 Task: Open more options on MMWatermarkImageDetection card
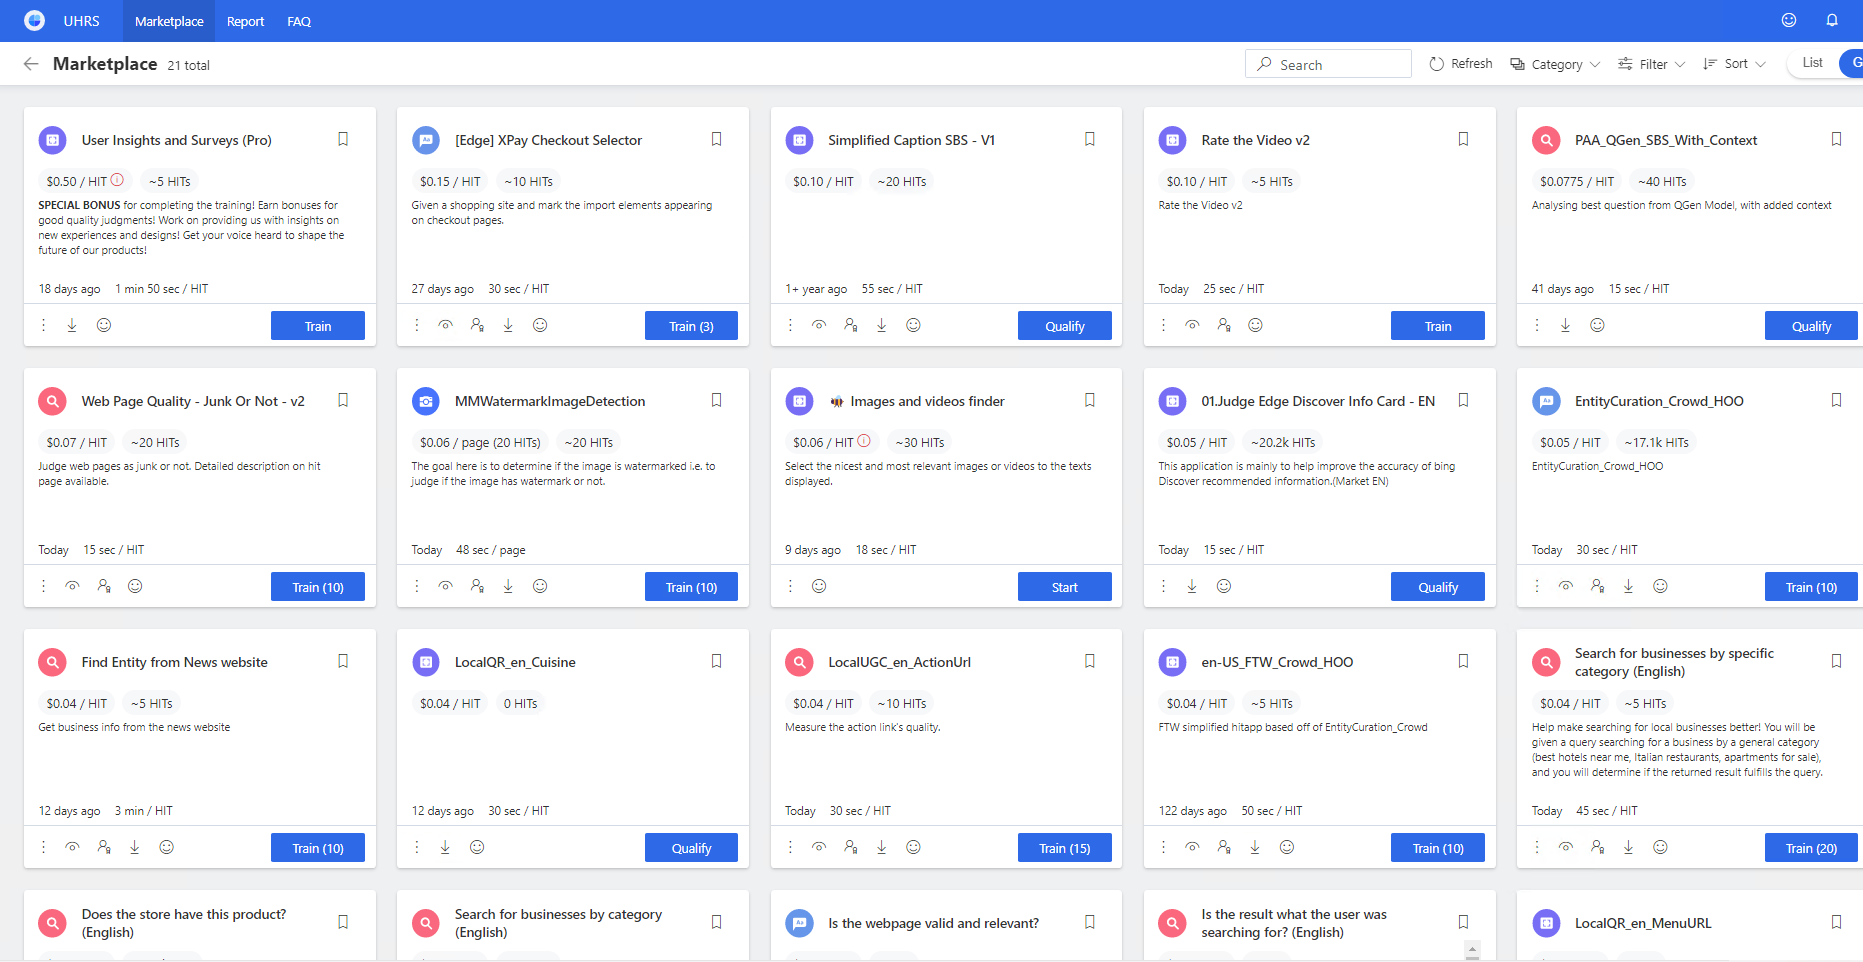point(417,586)
